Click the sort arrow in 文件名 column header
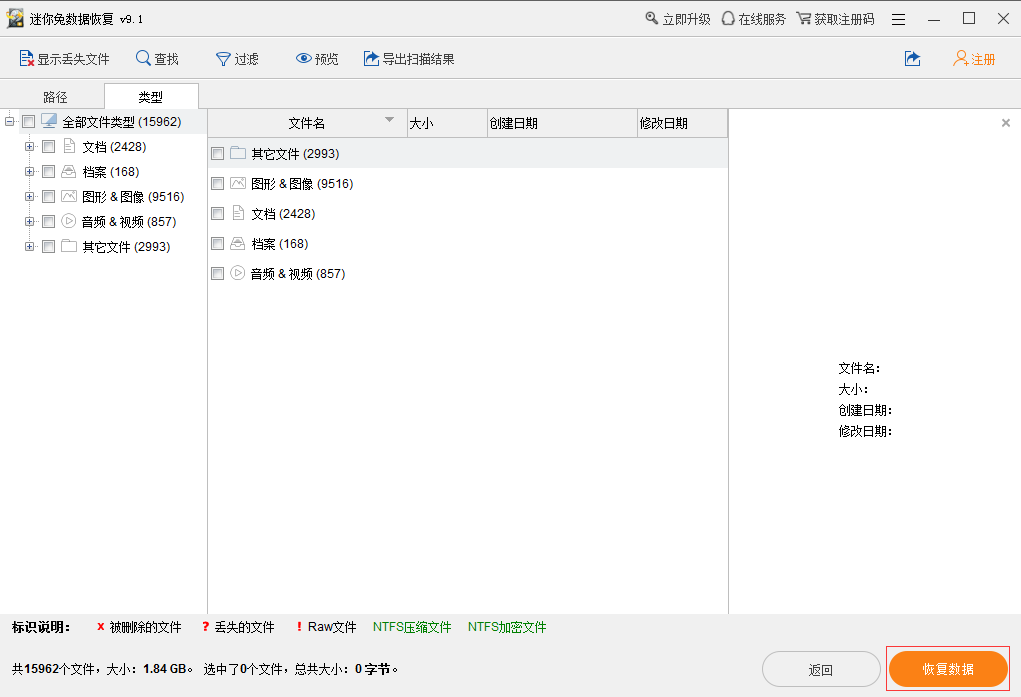 [x=389, y=119]
